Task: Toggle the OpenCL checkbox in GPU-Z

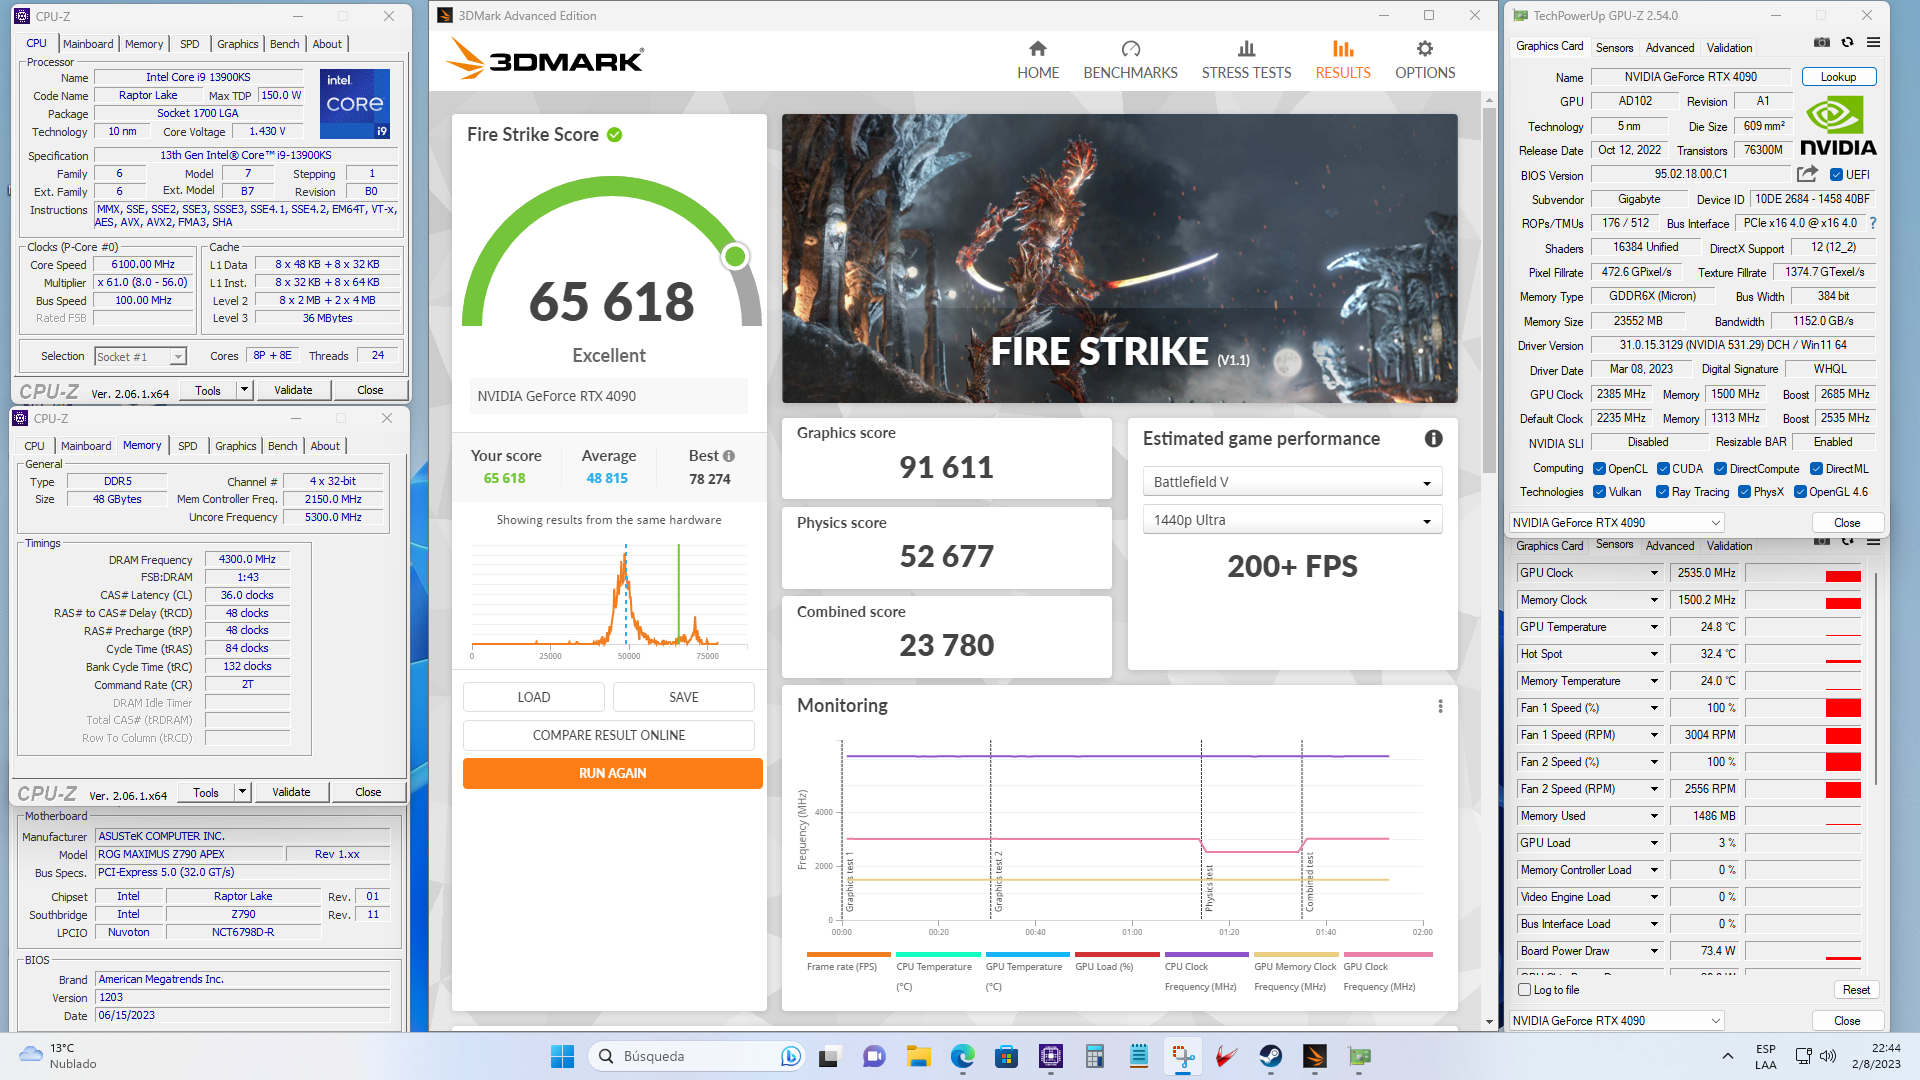Action: click(x=1599, y=469)
